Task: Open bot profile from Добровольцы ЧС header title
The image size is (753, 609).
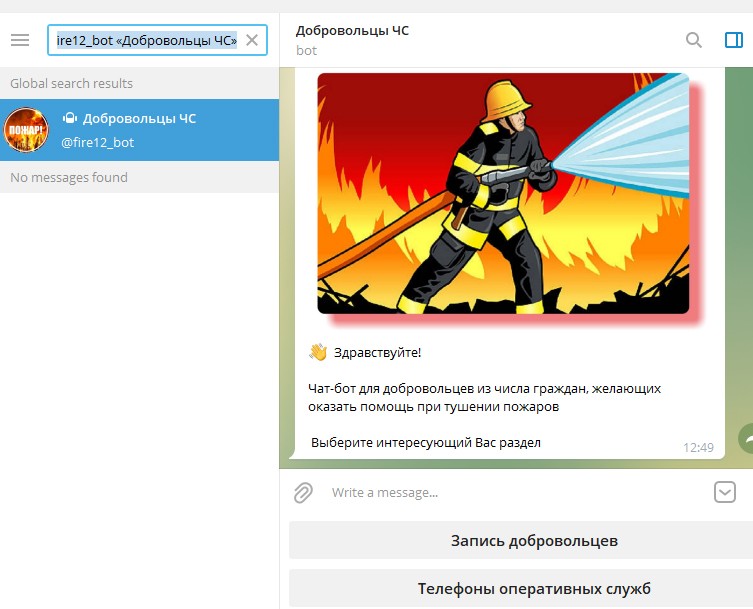Action: [352, 31]
